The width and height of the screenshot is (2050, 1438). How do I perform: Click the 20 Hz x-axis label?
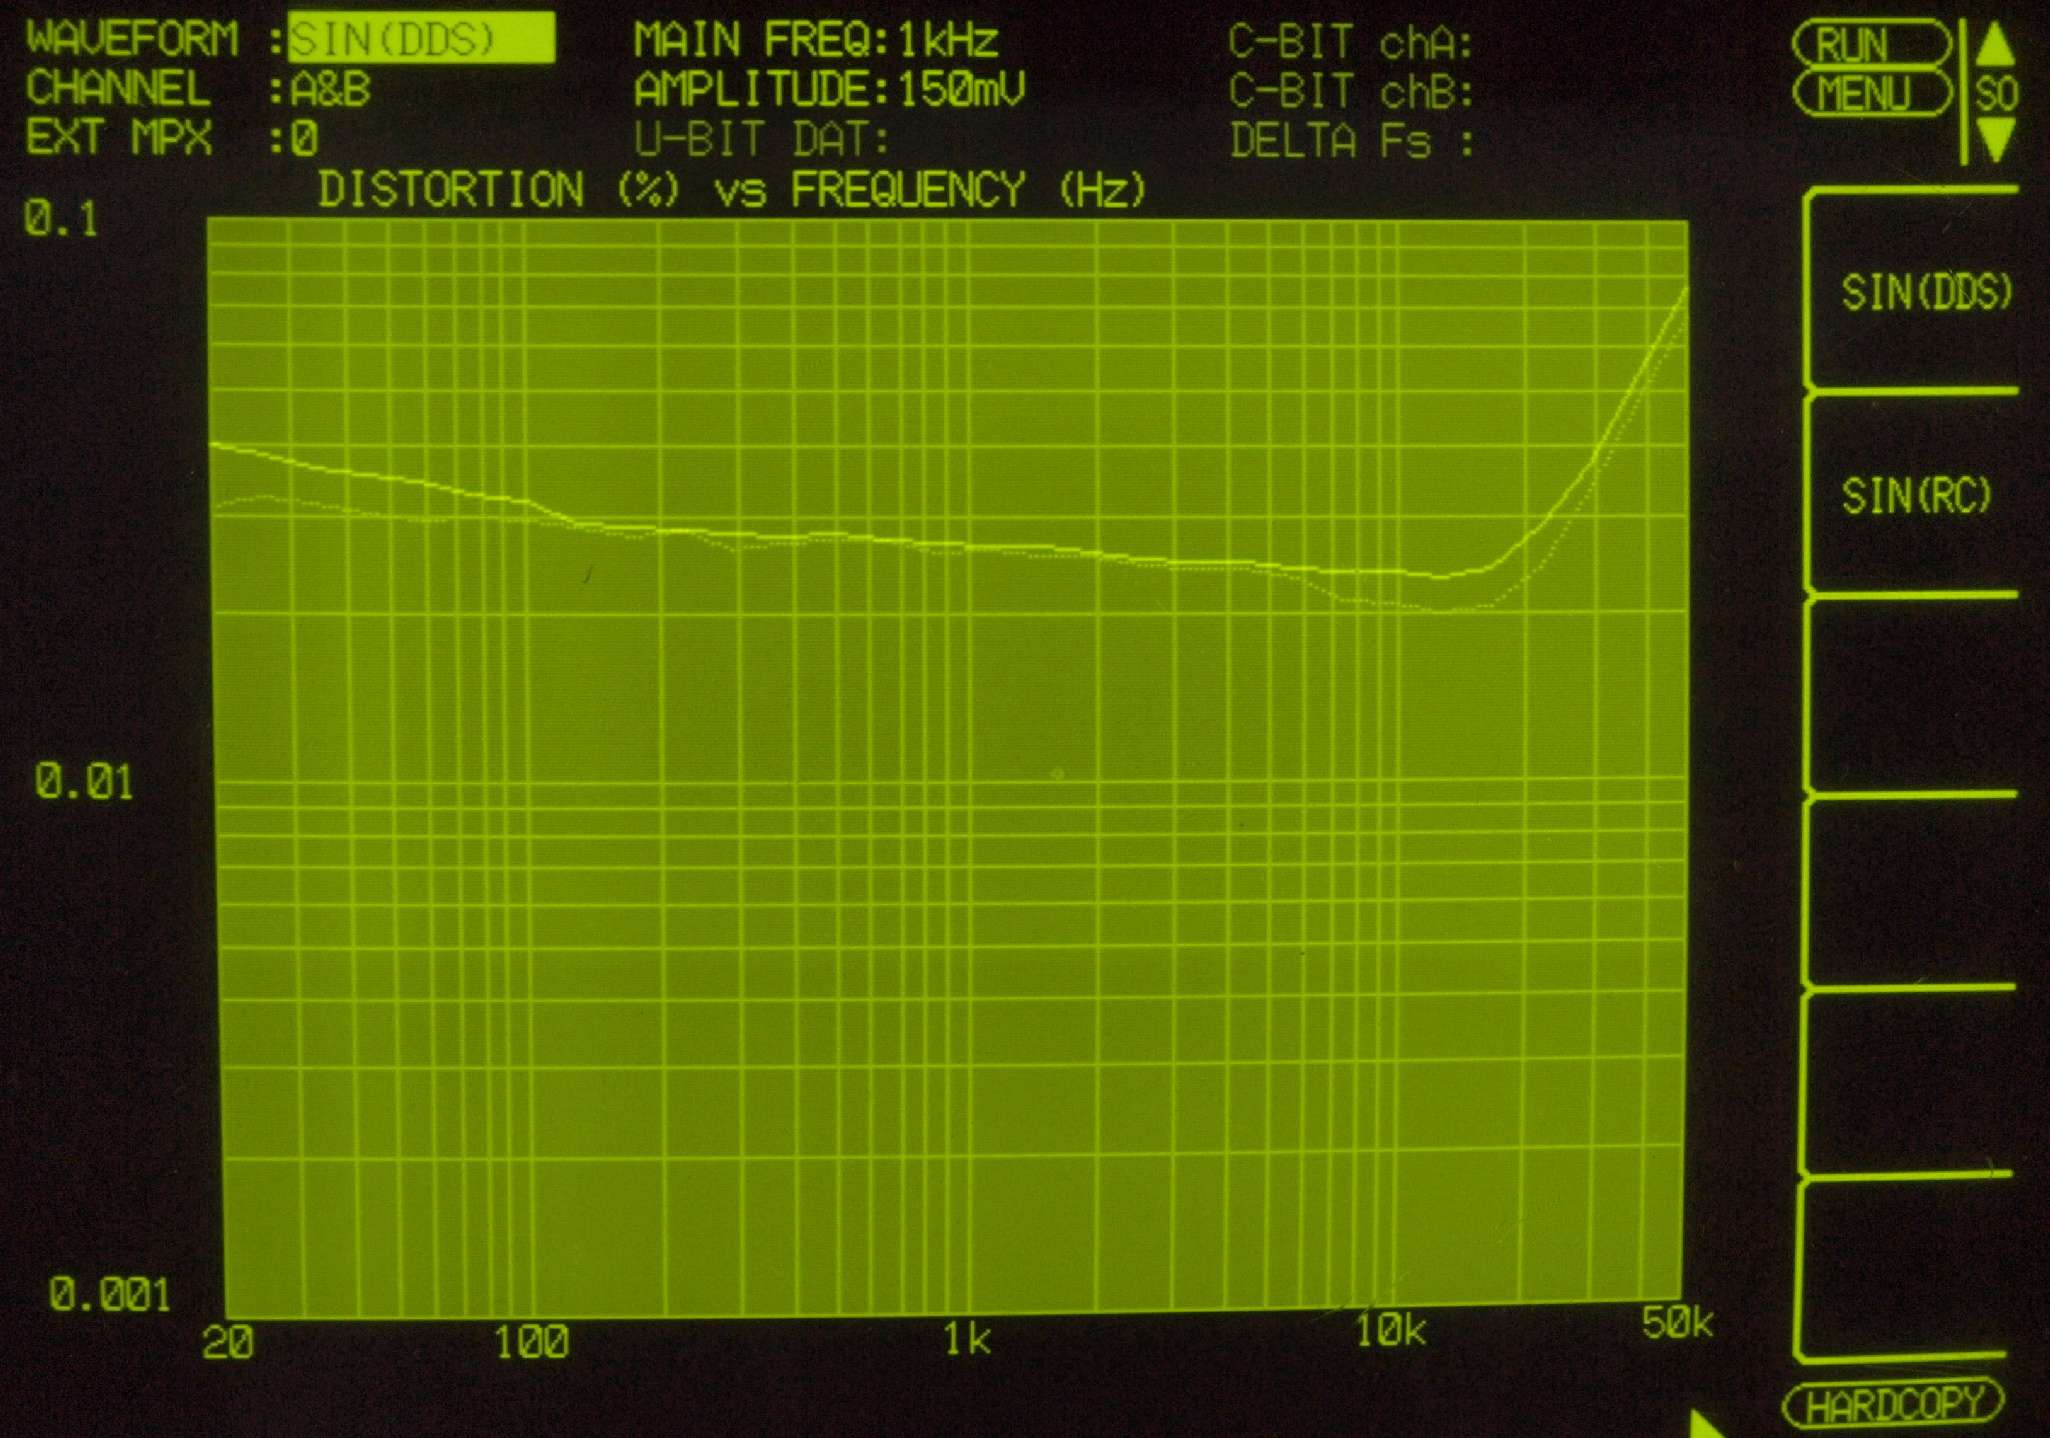pyautogui.click(x=228, y=1342)
